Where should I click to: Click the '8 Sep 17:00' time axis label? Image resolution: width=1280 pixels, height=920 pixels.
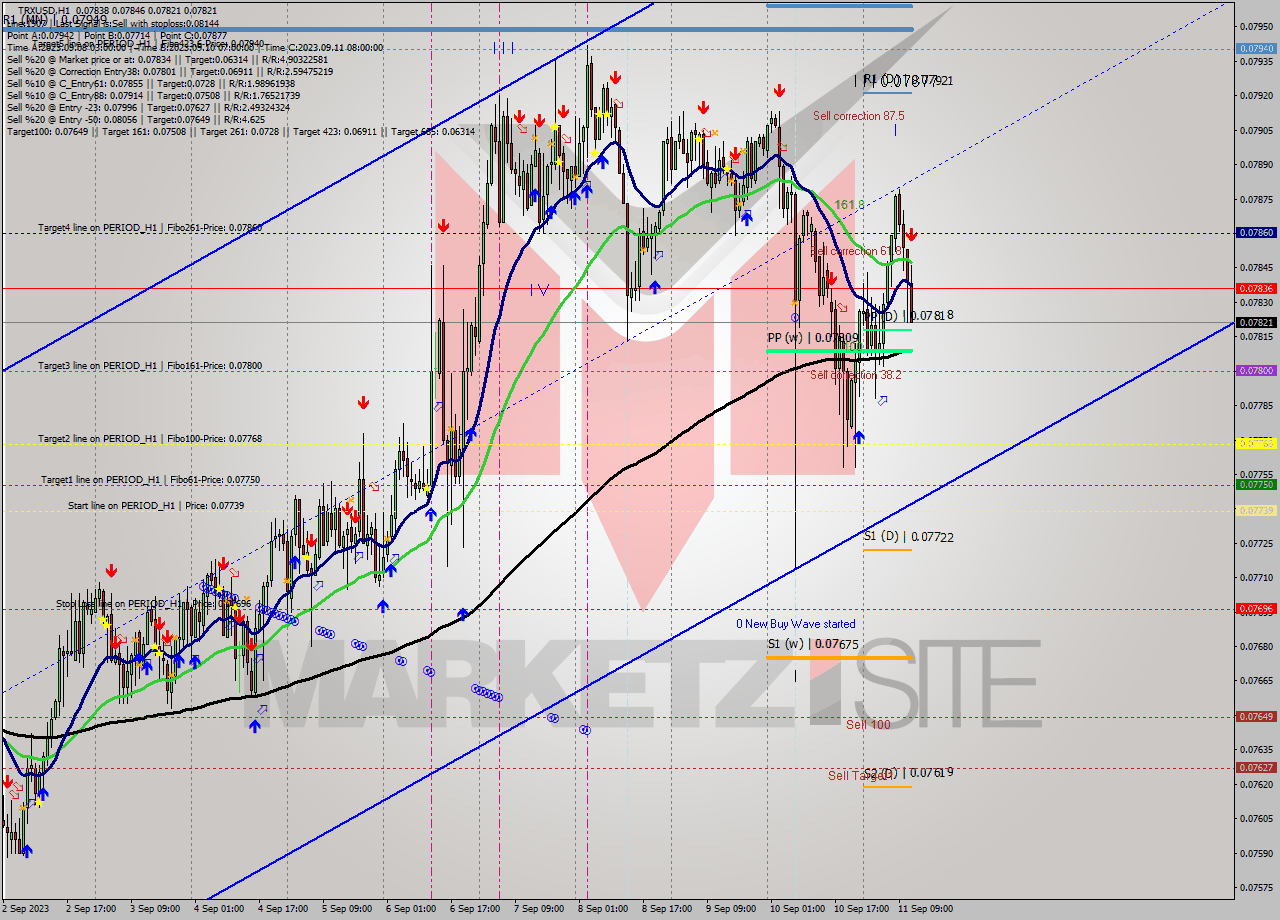(x=667, y=909)
